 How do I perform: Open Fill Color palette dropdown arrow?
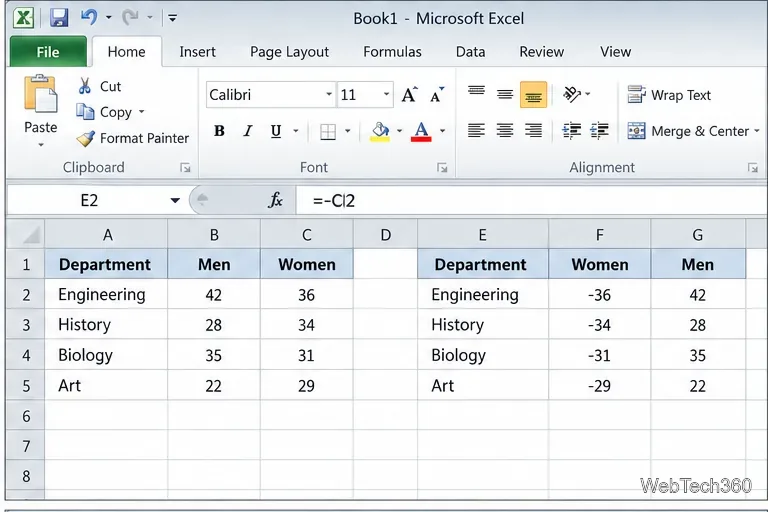coord(399,131)
